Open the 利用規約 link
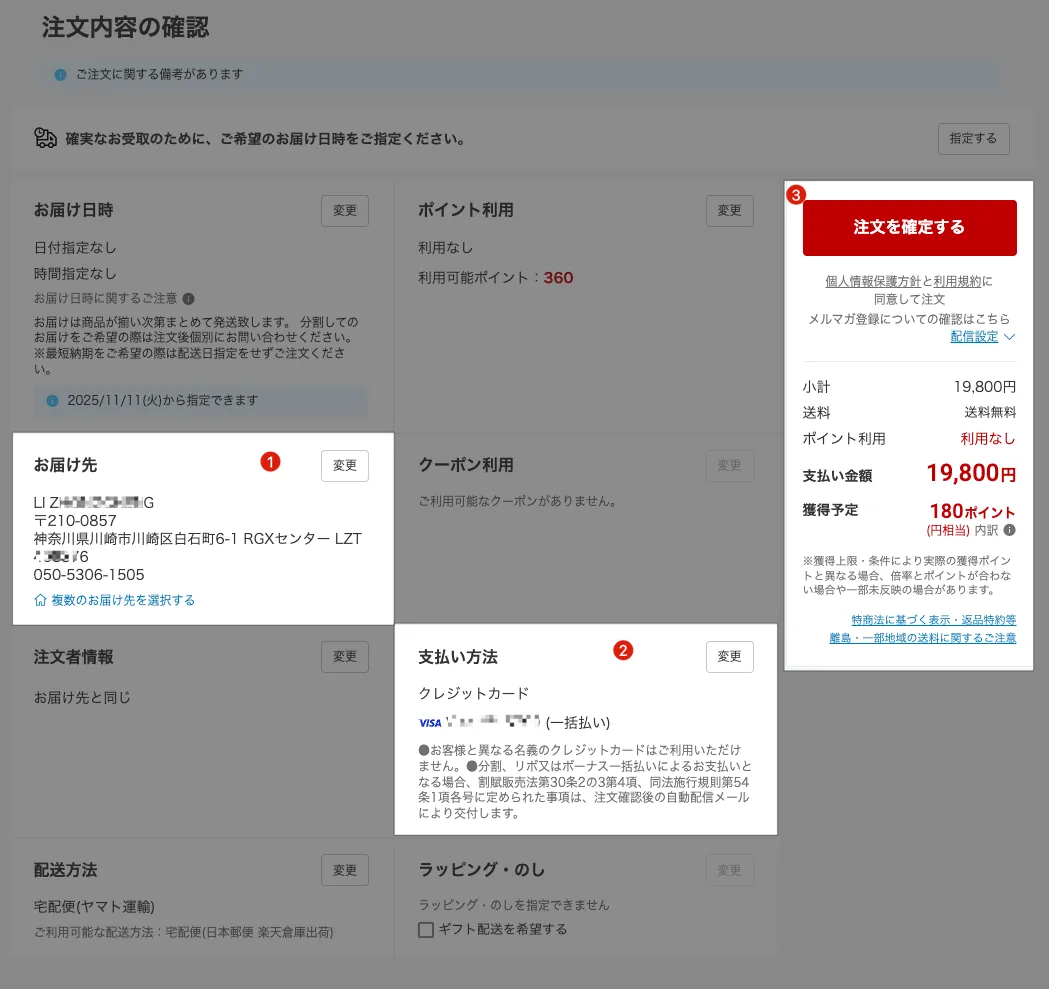This screenshot has height=989, width=1049. 957,281
